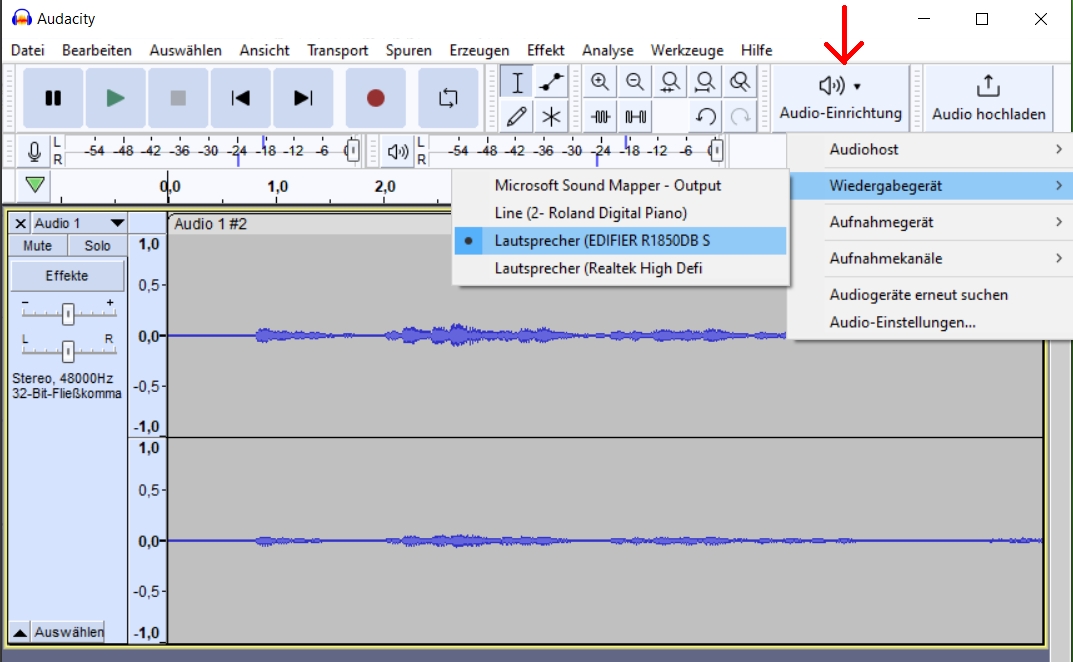This screenshot has height=662, width=1073.
Task: Select the Draw pencil tool
Action: (516, 116)
